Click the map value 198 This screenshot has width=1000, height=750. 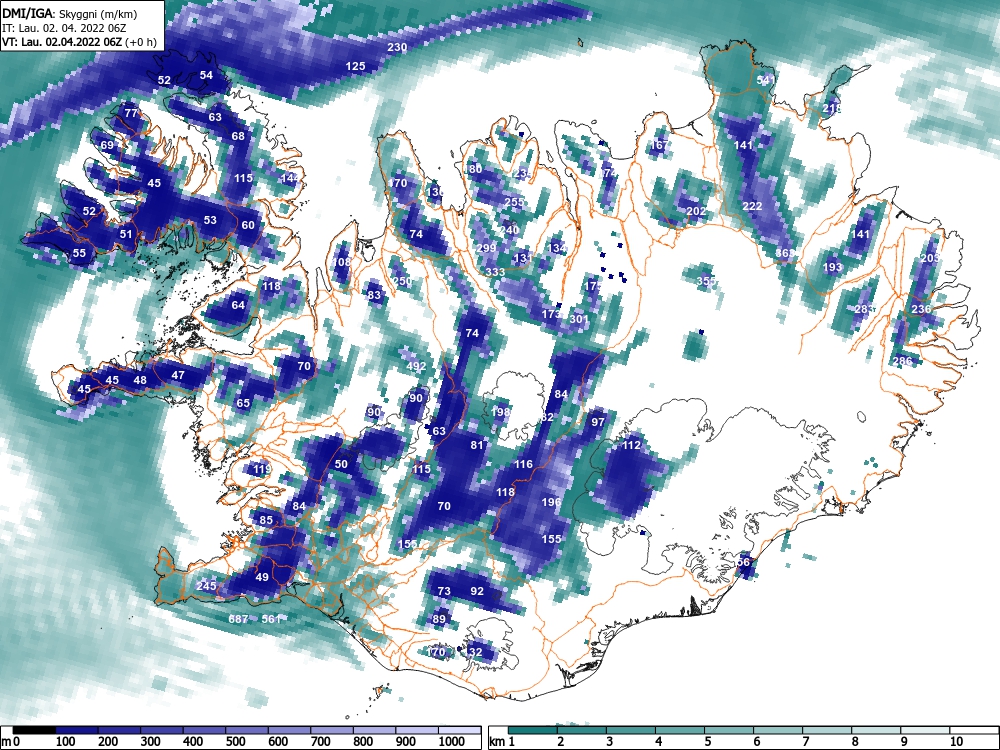[501, 412]
